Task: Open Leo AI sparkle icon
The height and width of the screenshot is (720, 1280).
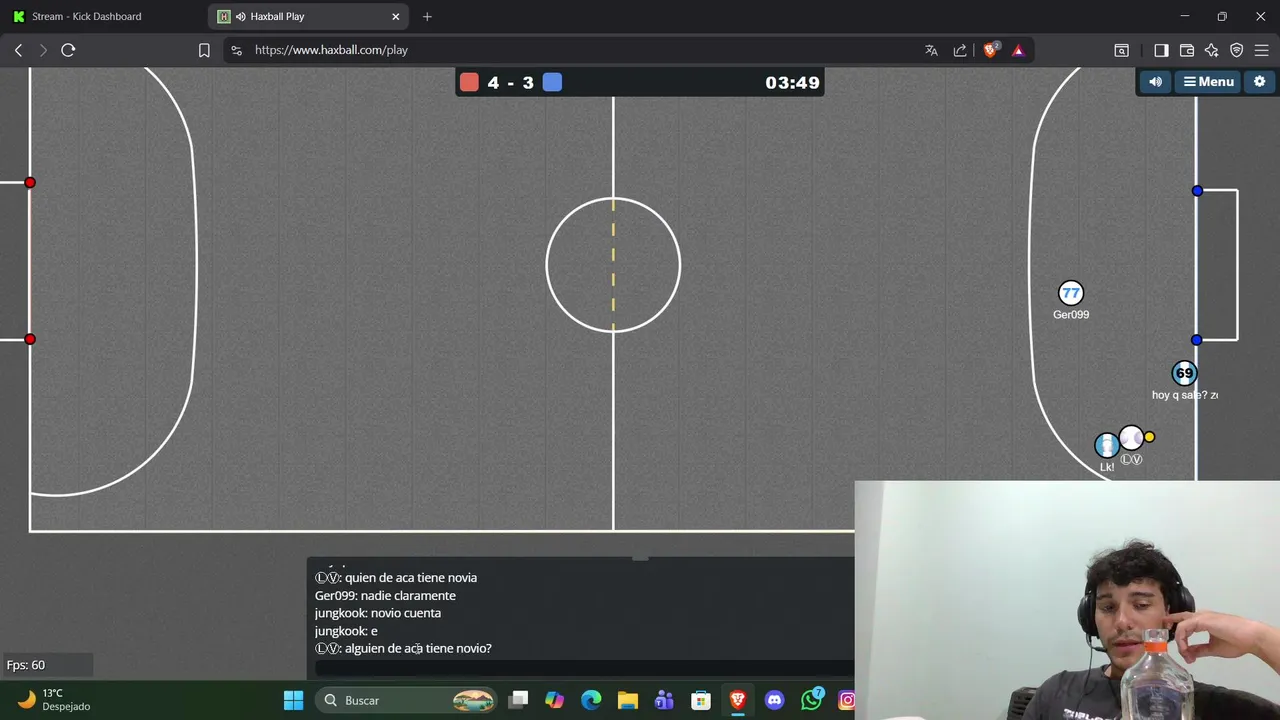Action: tap(1212, 50)
